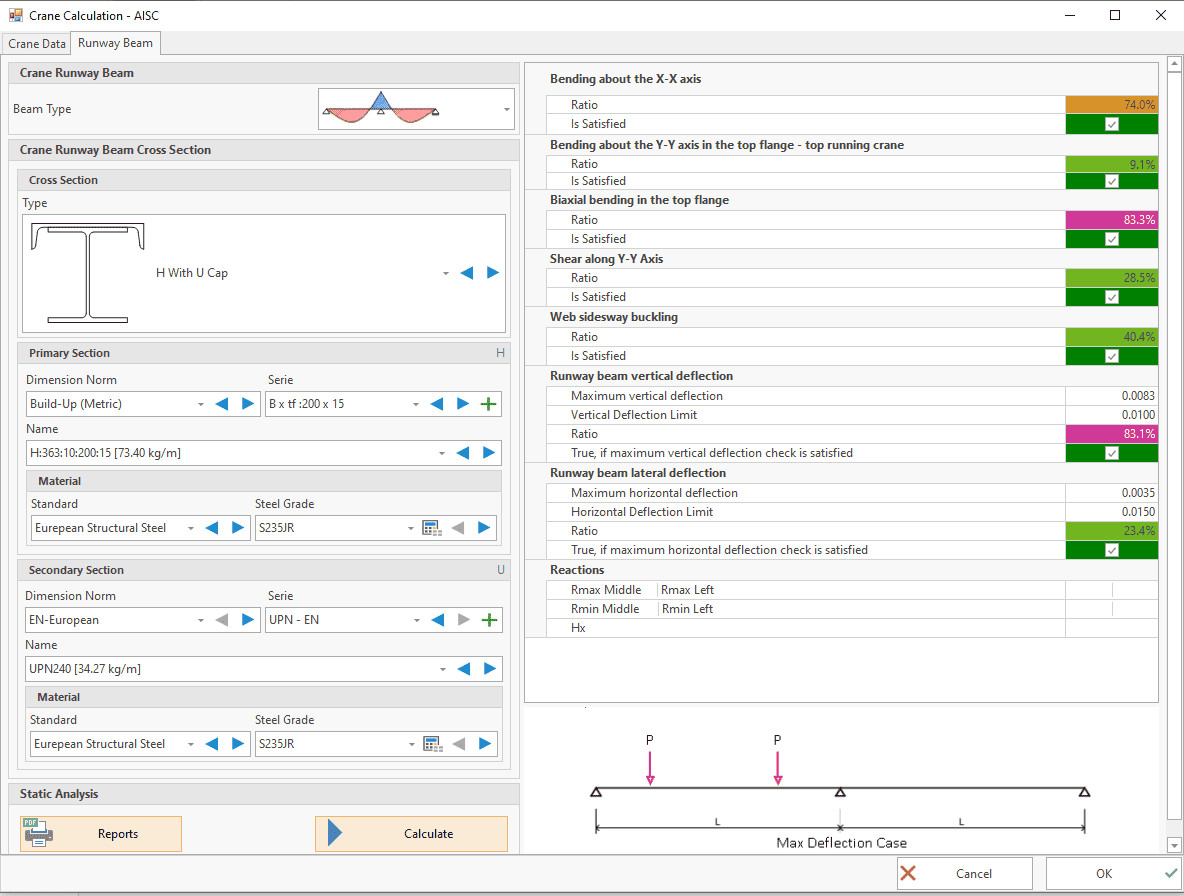Go to next primary section Name
This screenshot has height=896, width=1184.
(x=489, y=453)
